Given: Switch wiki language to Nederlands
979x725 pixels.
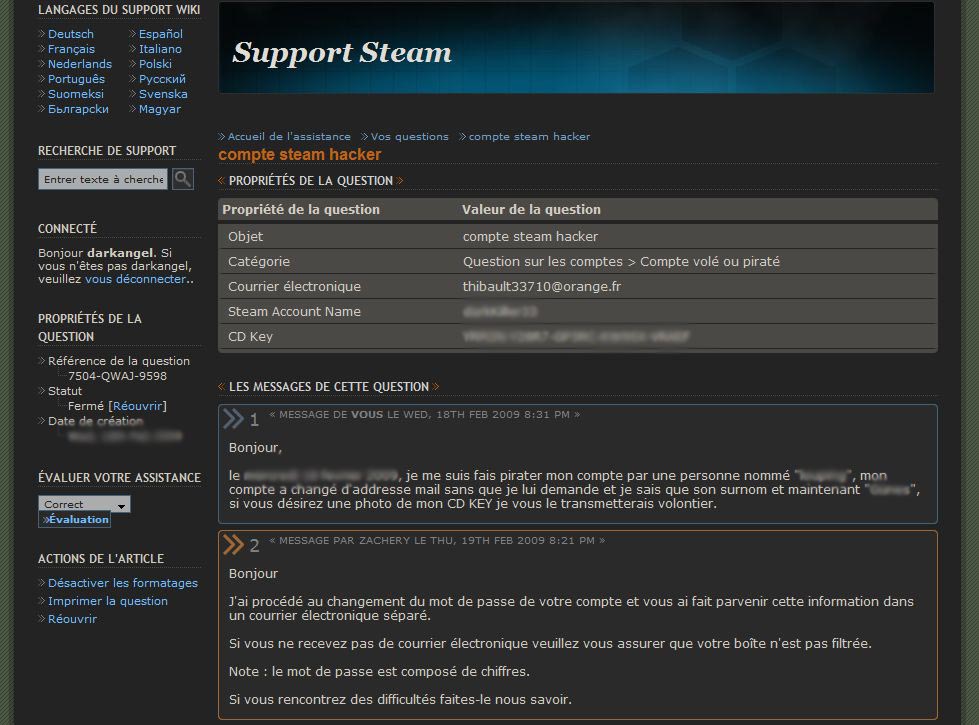Looking at the screenshot, I should click(x=80, y=64).
